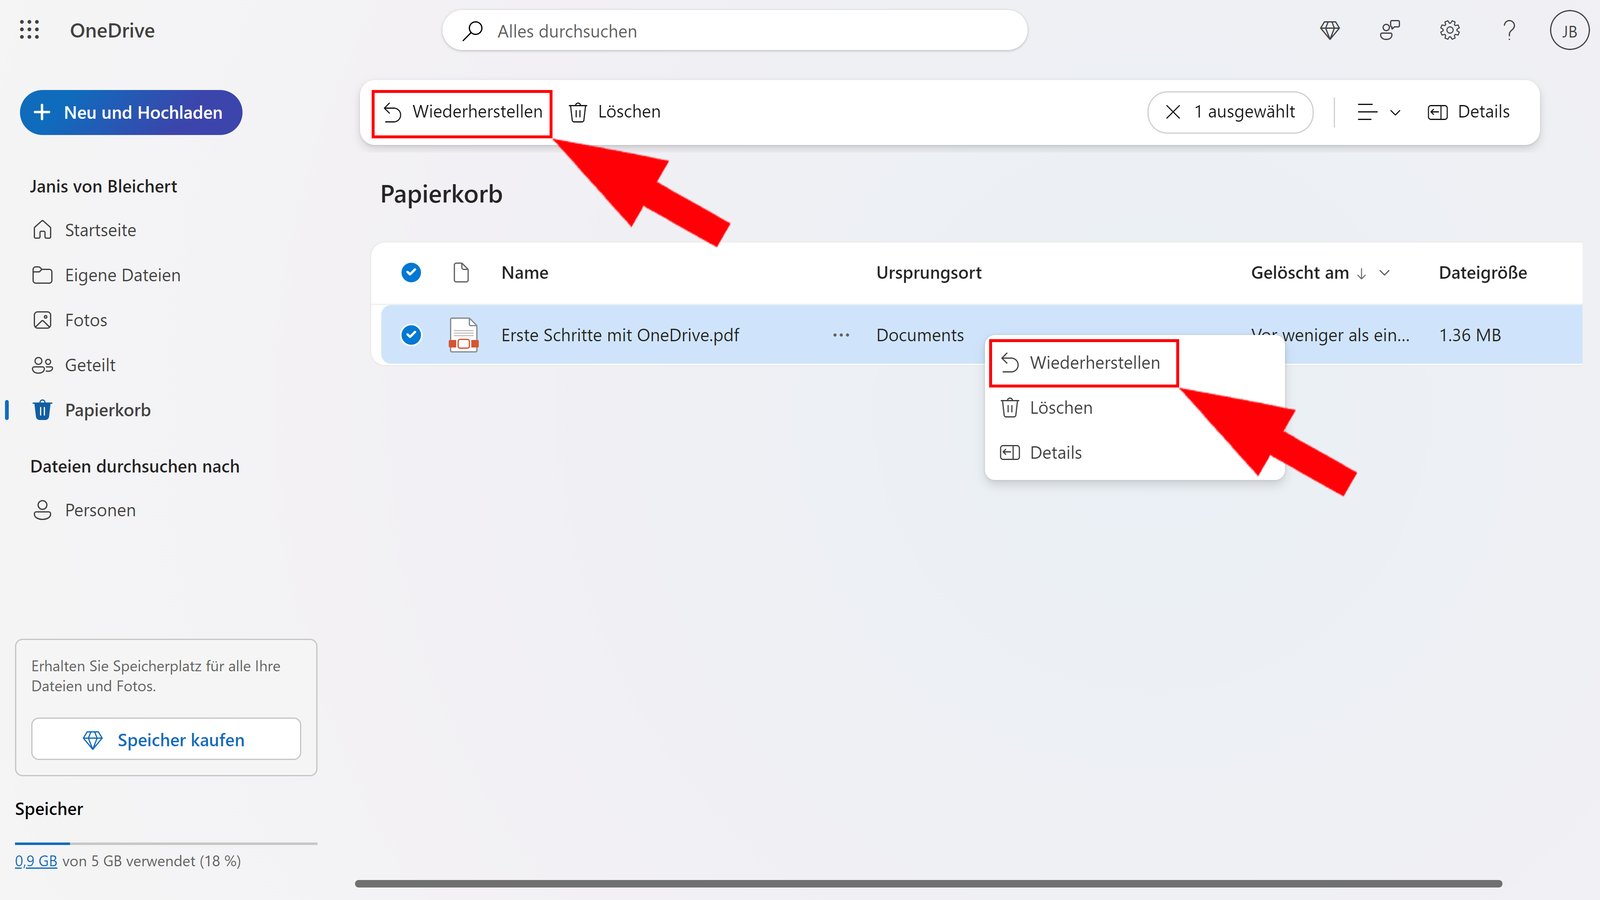
Task: Select Details in the context menu
Action: (1055, 452)
